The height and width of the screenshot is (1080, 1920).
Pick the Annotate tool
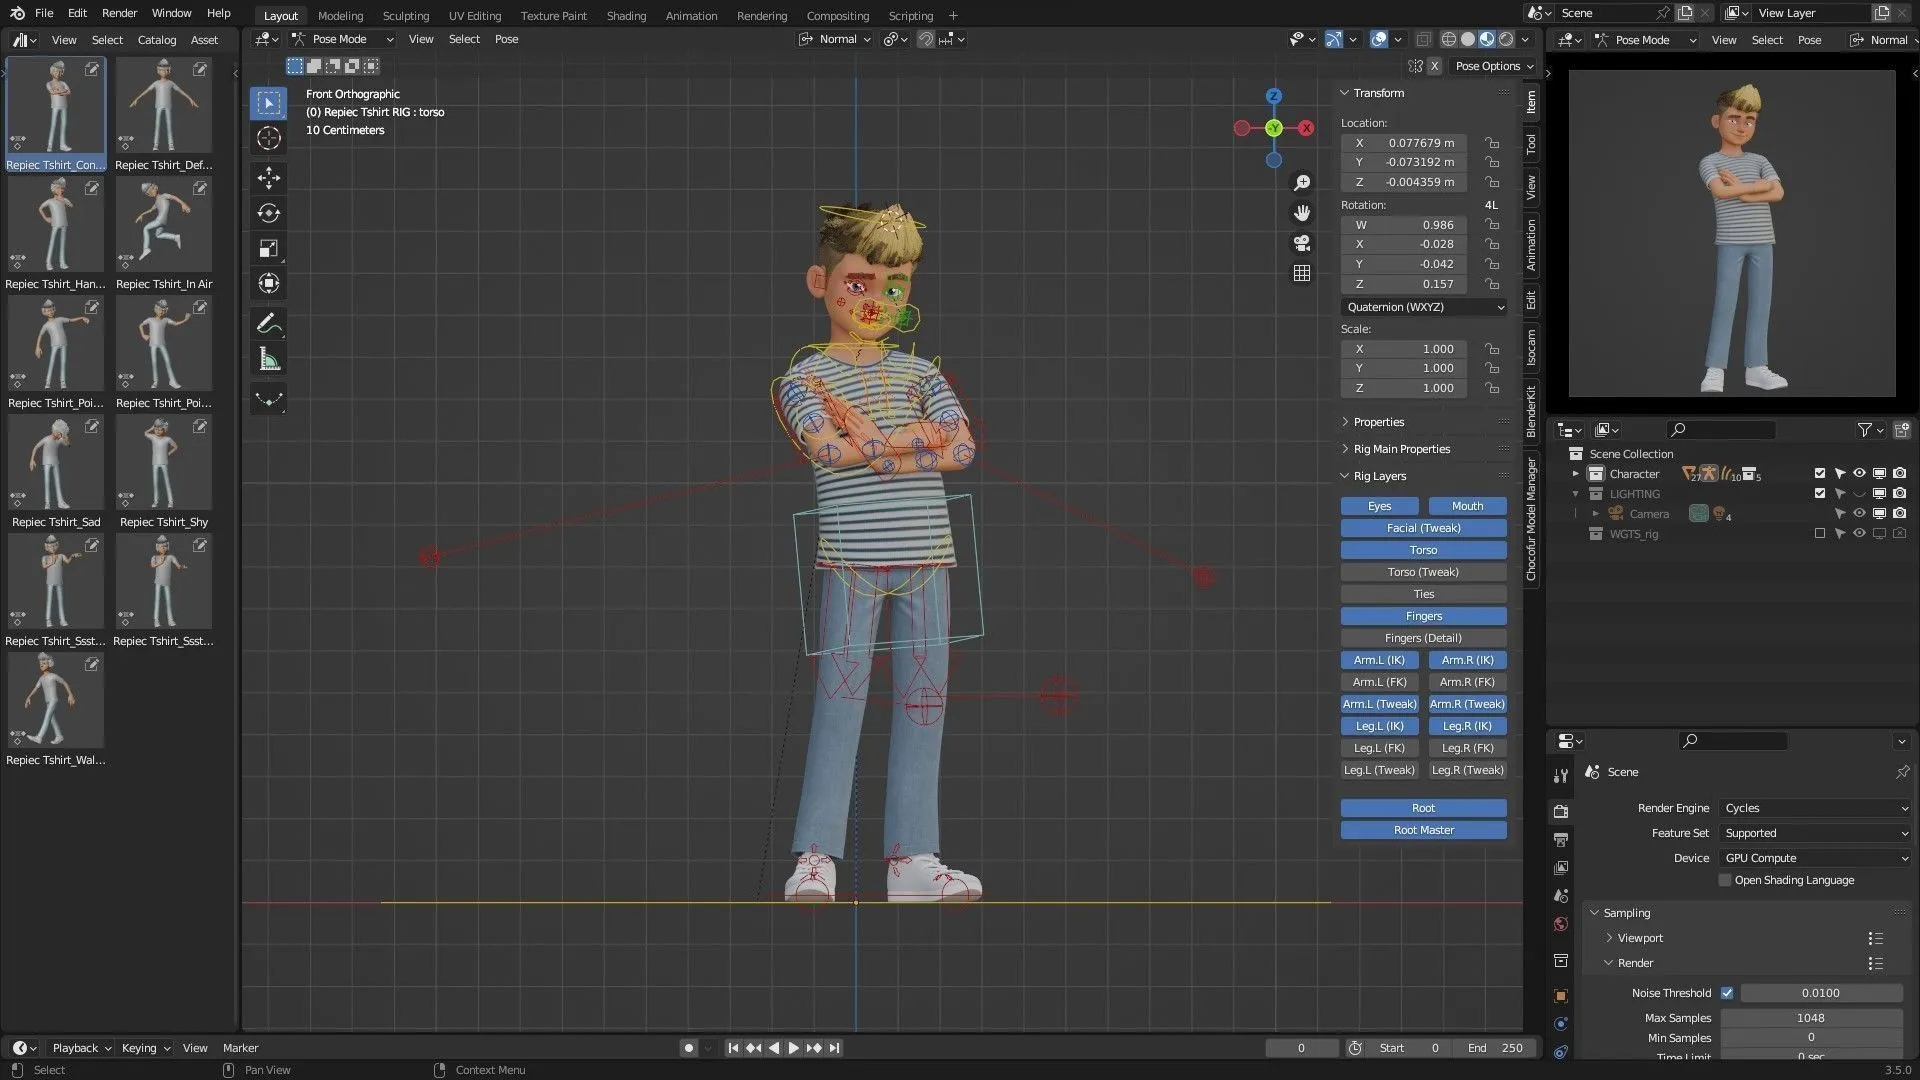click(268, 322)
